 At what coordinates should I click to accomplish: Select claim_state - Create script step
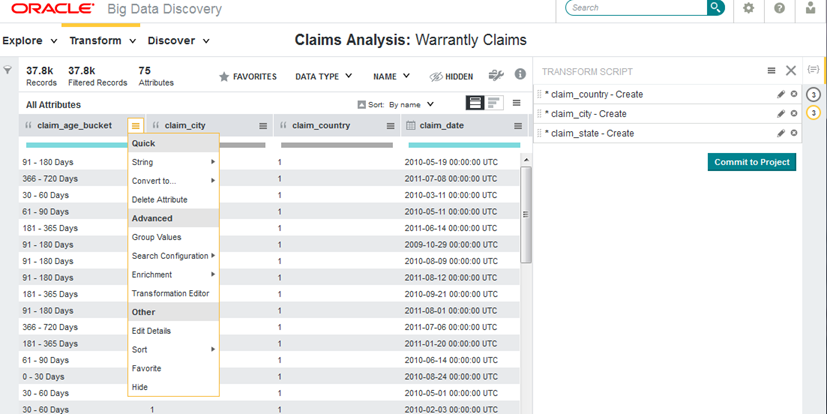667,133
